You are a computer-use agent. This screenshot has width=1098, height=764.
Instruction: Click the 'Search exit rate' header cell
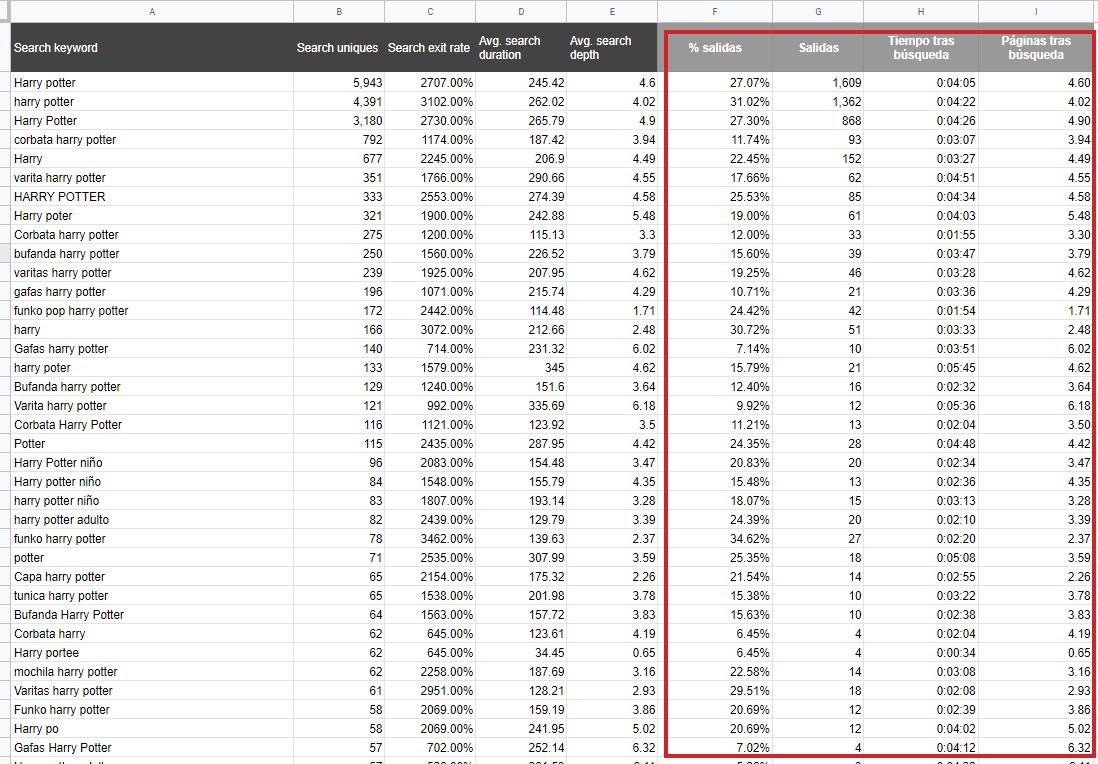[x=430, y=48]
